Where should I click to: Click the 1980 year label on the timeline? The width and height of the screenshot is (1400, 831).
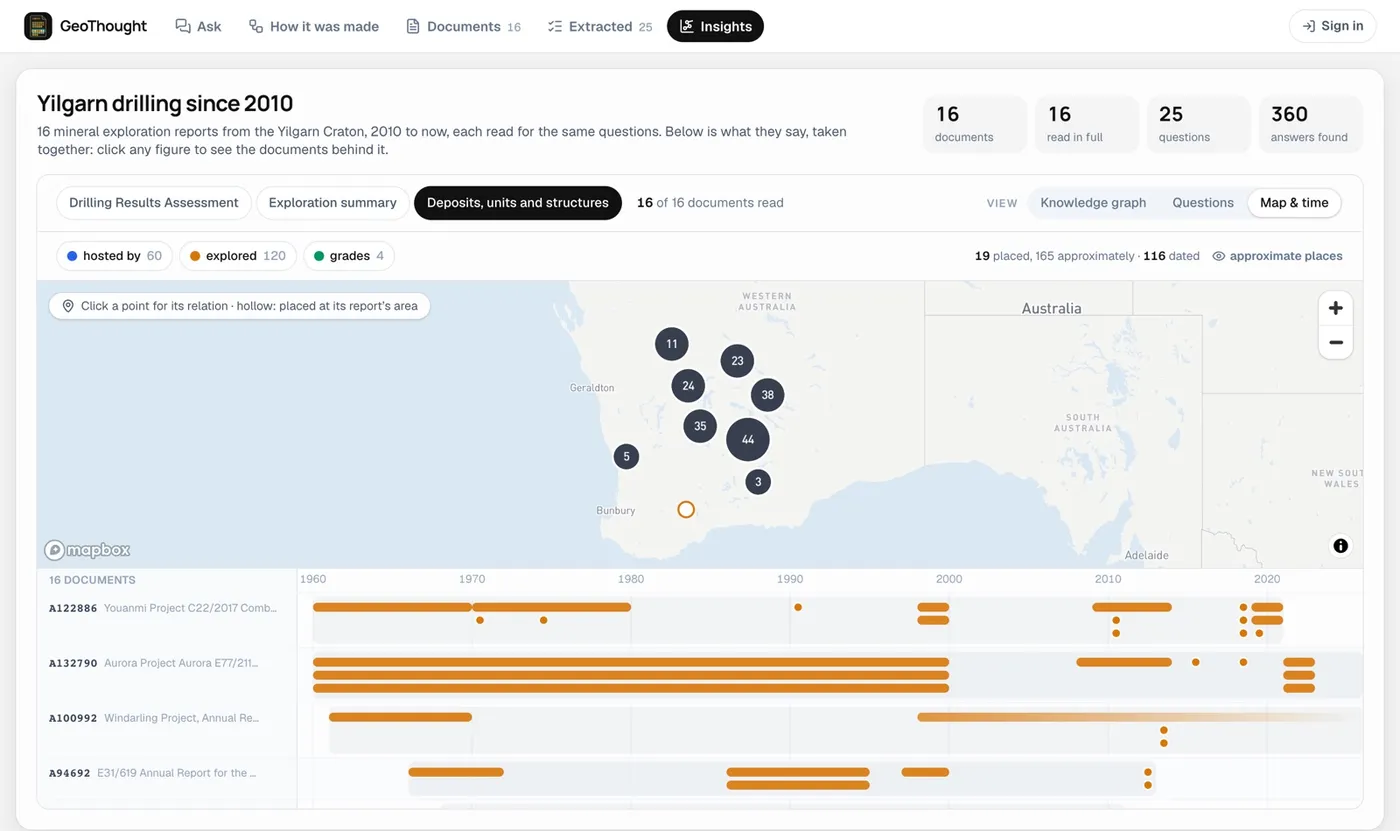(x=631, y=579)
